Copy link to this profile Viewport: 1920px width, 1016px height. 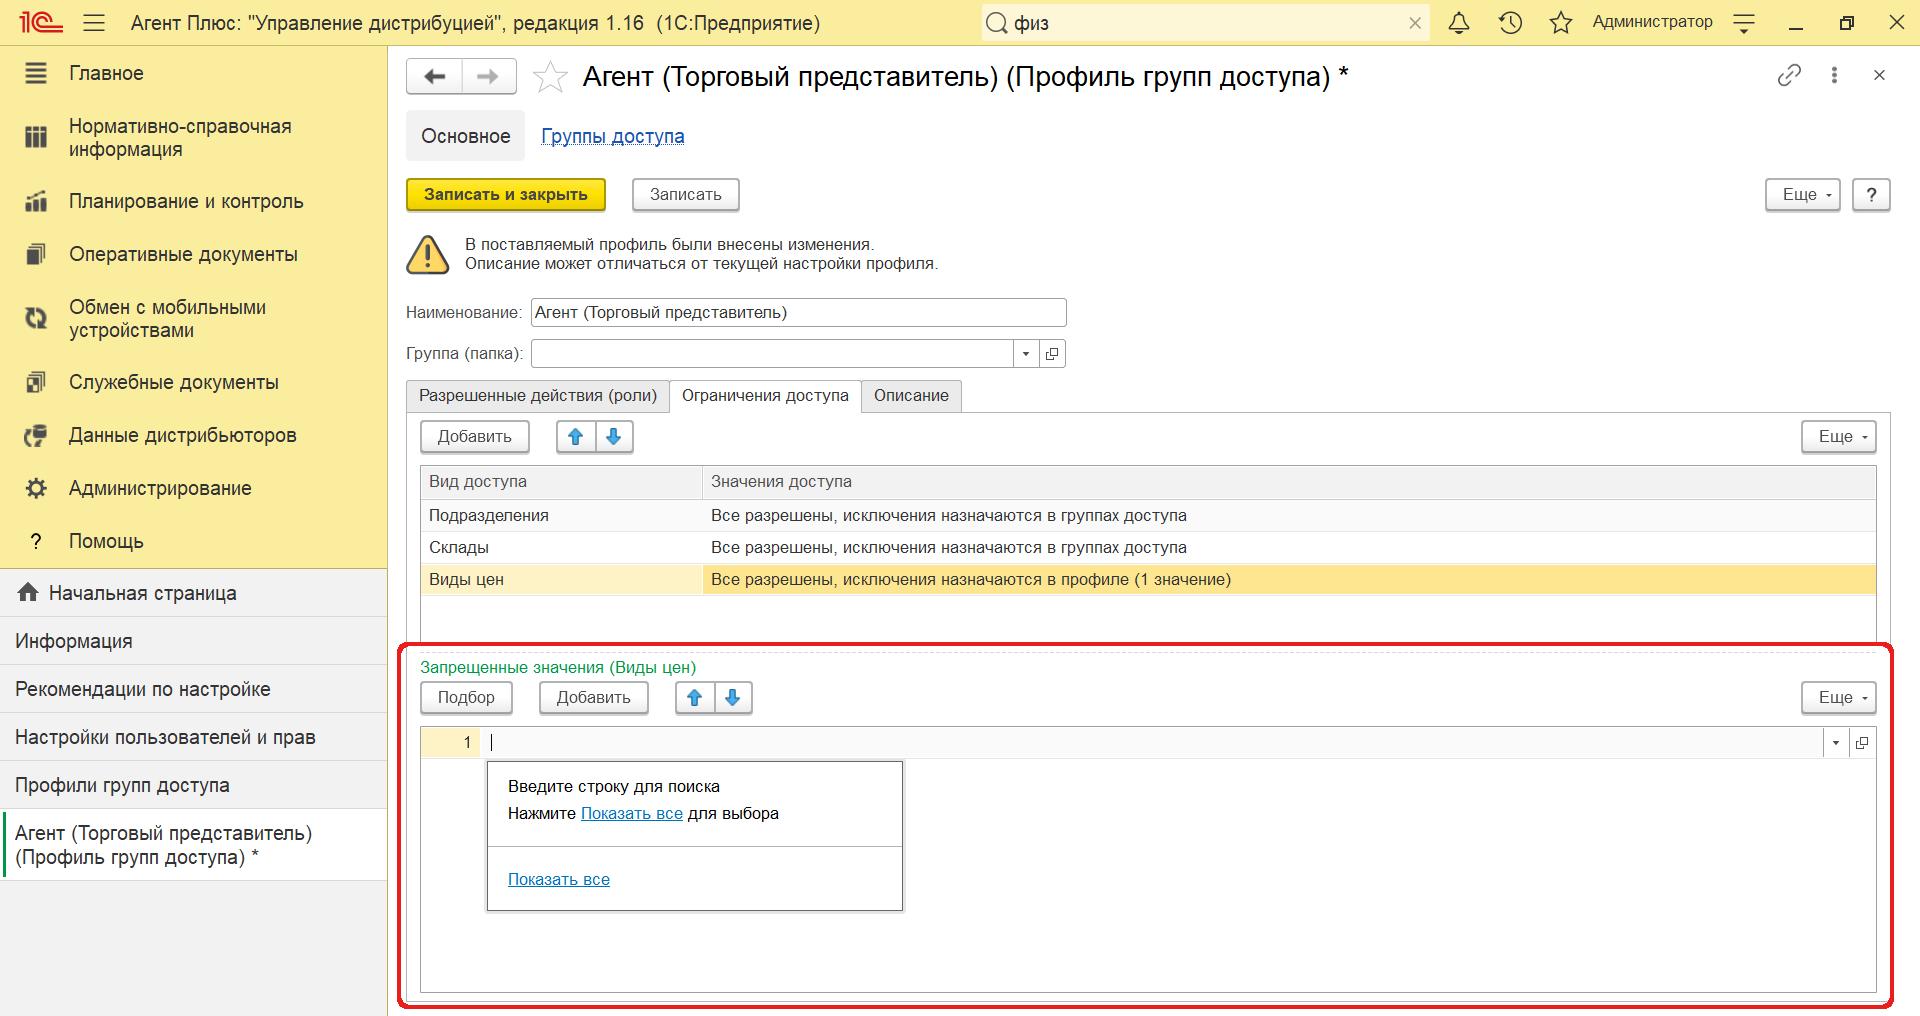point(1789,75)
